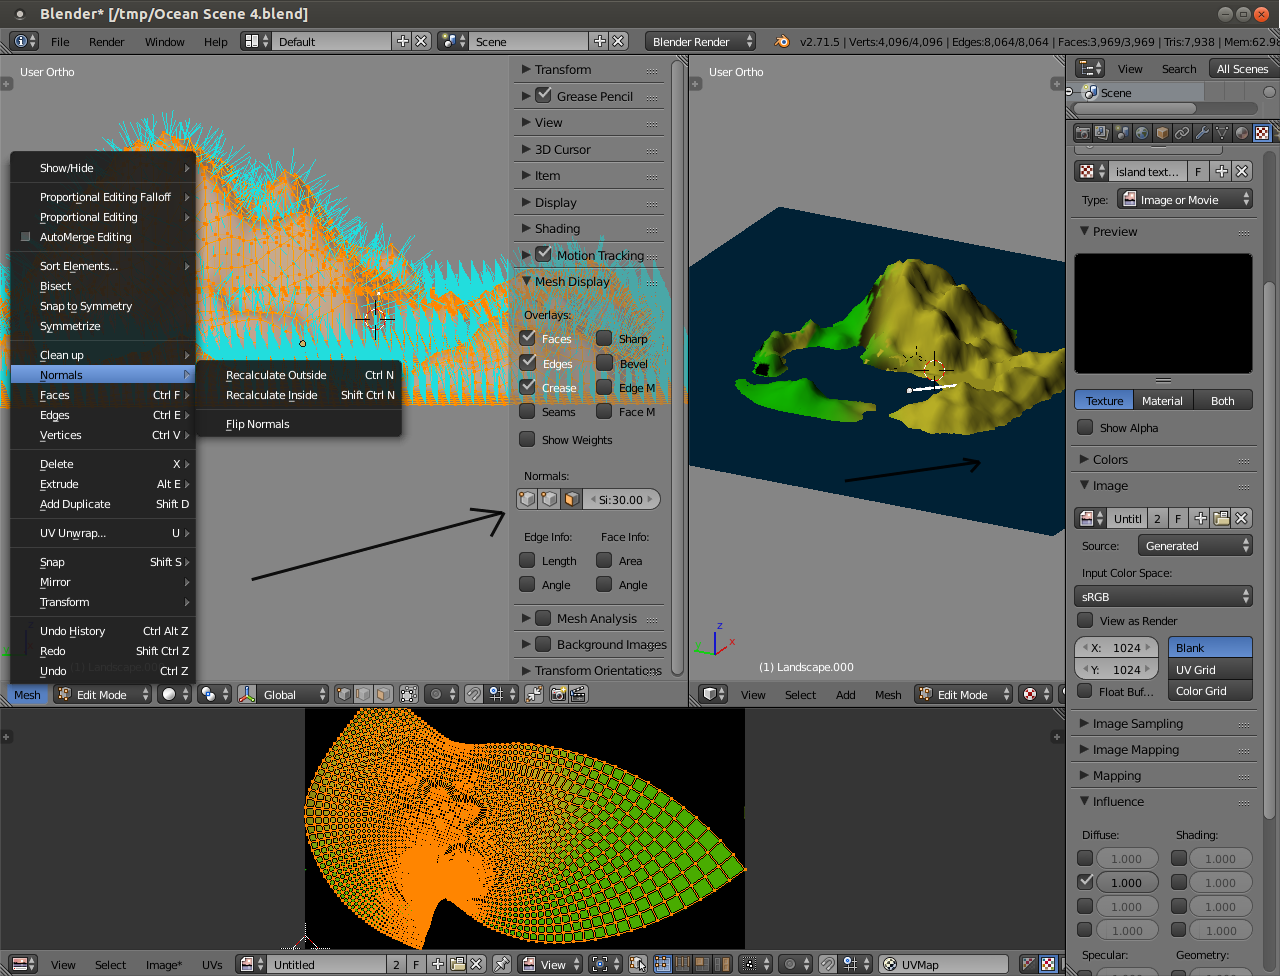The width and height of the screenshot is (1280, 976).
Task: Open the Search display in outliner header
Action: click(1179, 68)
